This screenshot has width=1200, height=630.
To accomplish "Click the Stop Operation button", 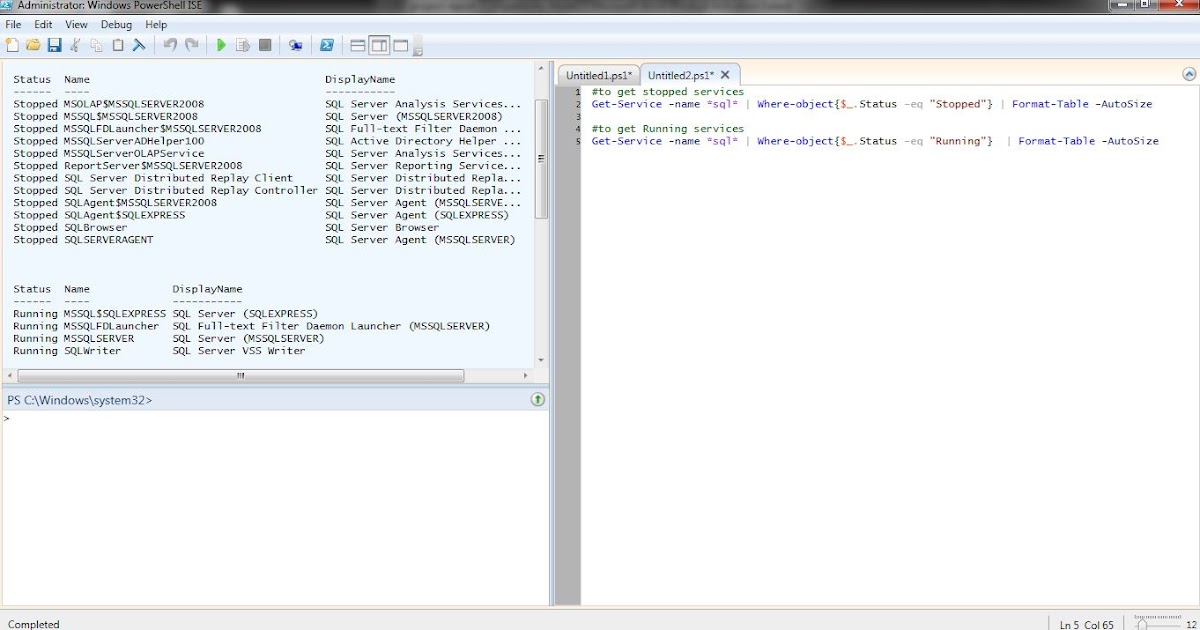I will coord(264,45).
